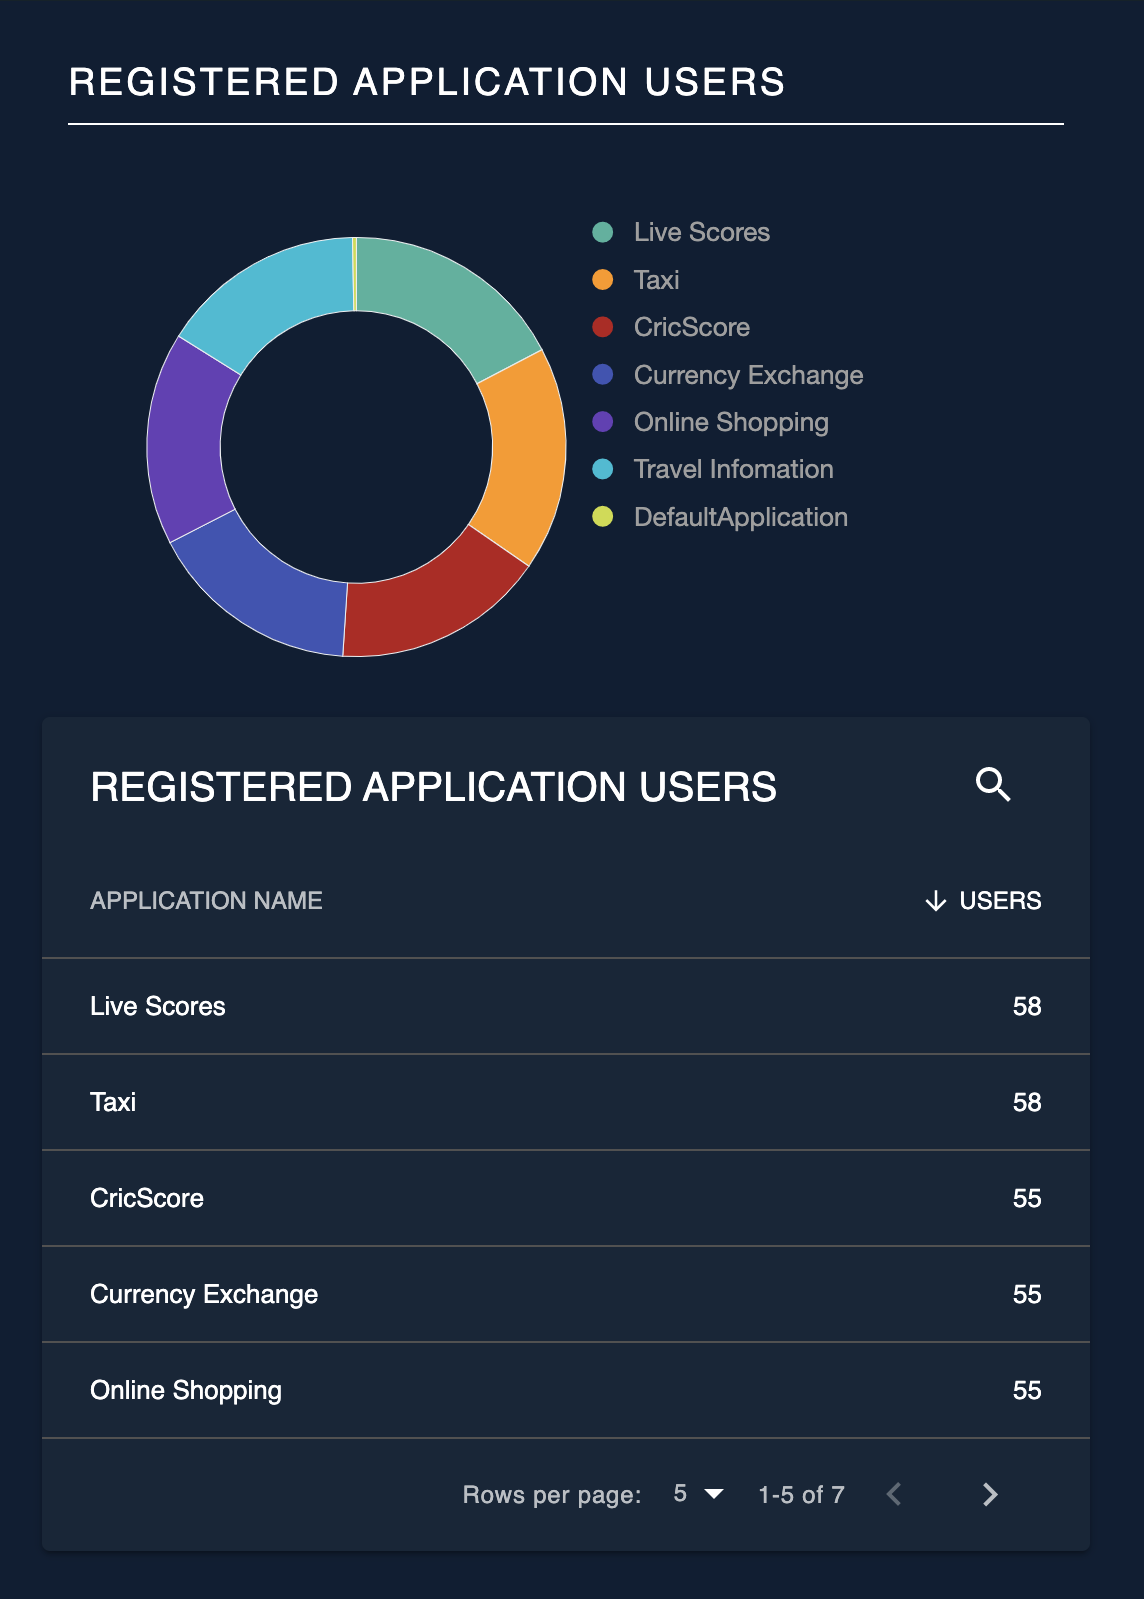Go to the previous table page

pyautogui.click(x=894, y=1494)
